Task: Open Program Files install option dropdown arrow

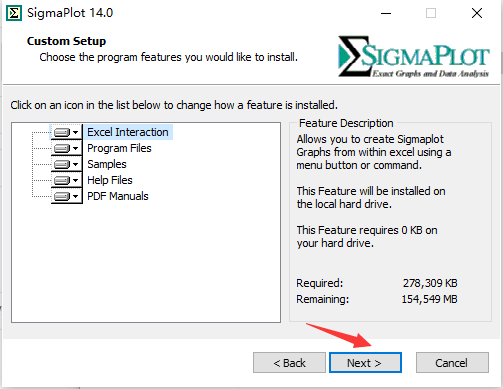Action: (x=76, y=148)
